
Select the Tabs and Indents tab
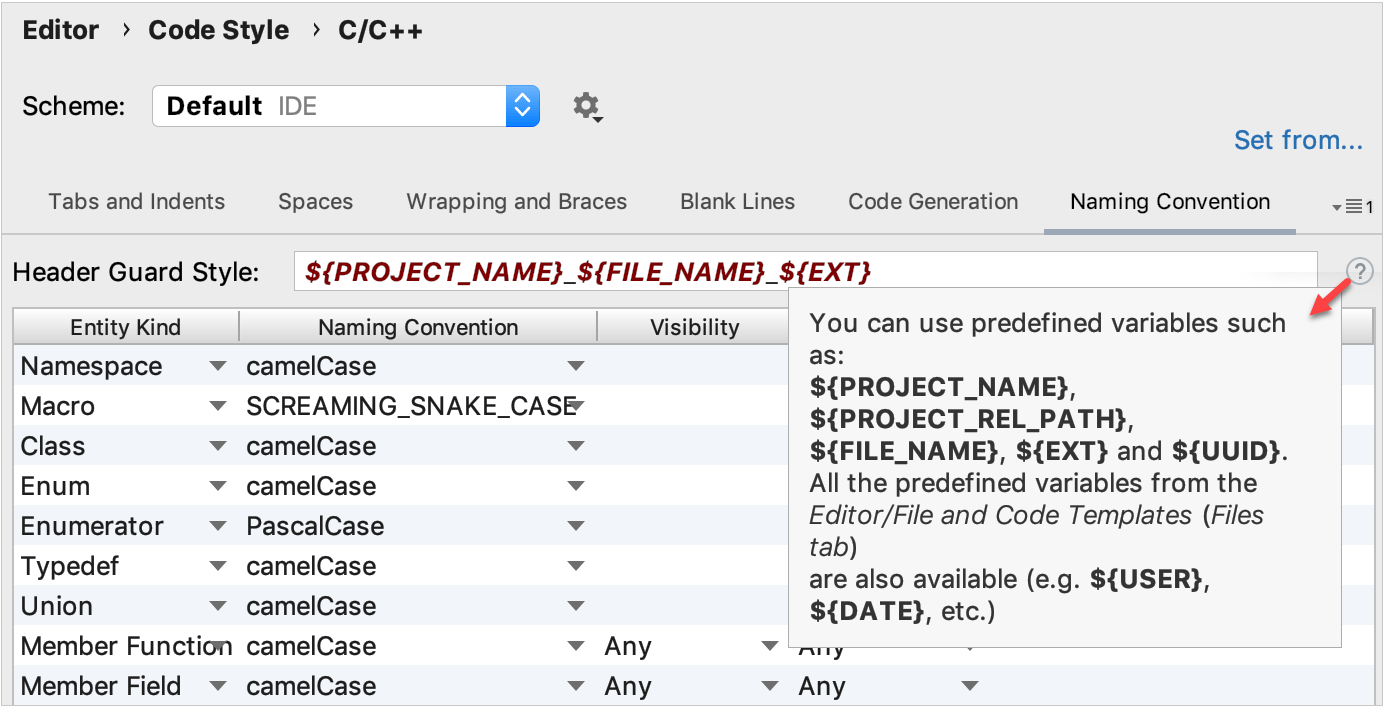(136, 201)
